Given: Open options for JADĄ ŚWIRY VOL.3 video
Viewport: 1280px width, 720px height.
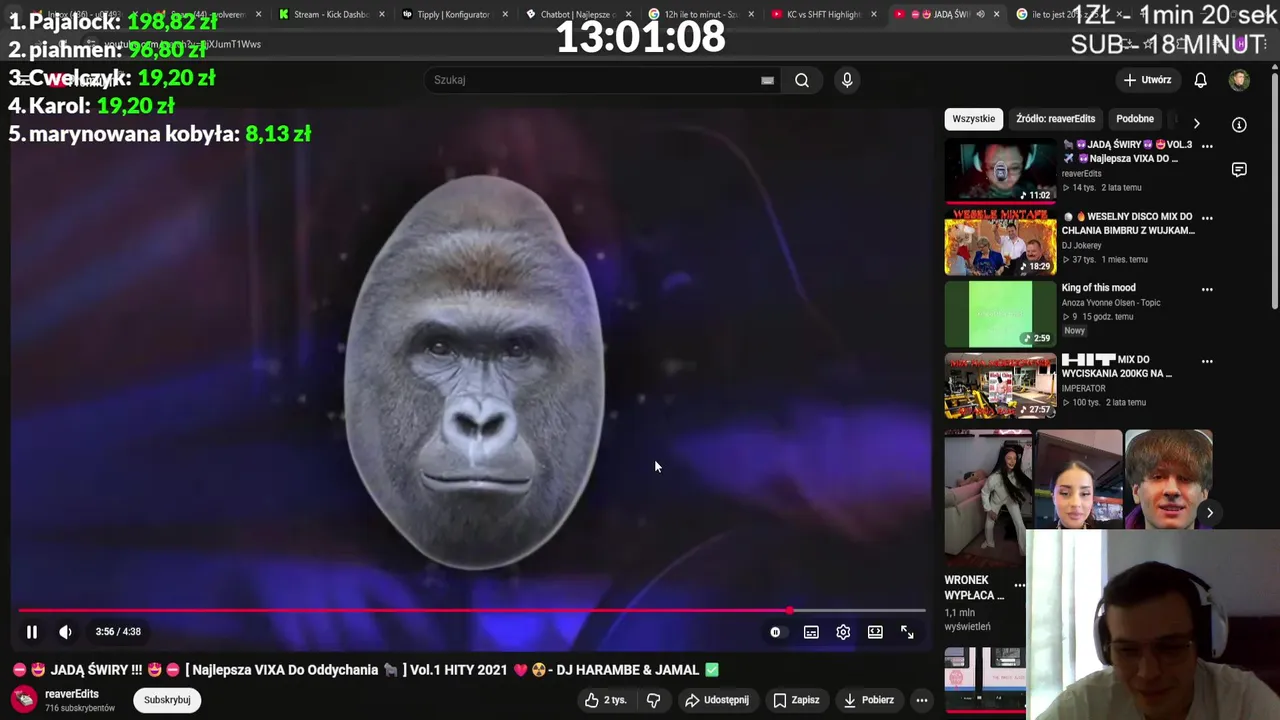Looking at the screenshot, I should [x=1207, y=146].
